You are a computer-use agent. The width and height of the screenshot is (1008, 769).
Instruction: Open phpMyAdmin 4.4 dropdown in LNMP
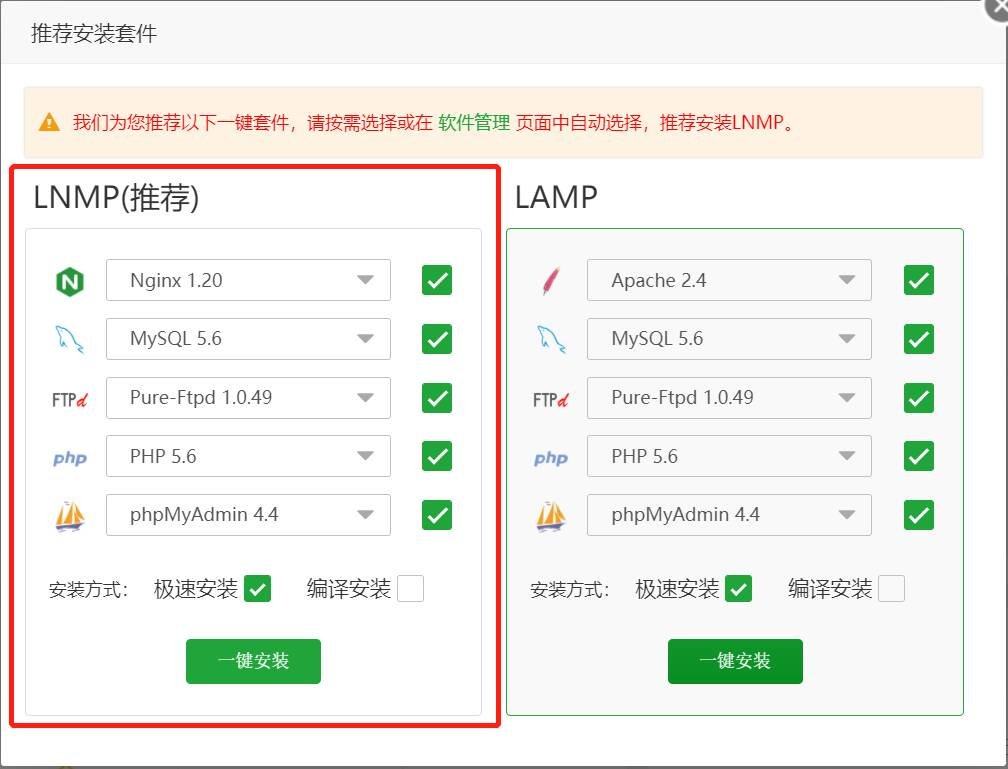coord(248,514)
